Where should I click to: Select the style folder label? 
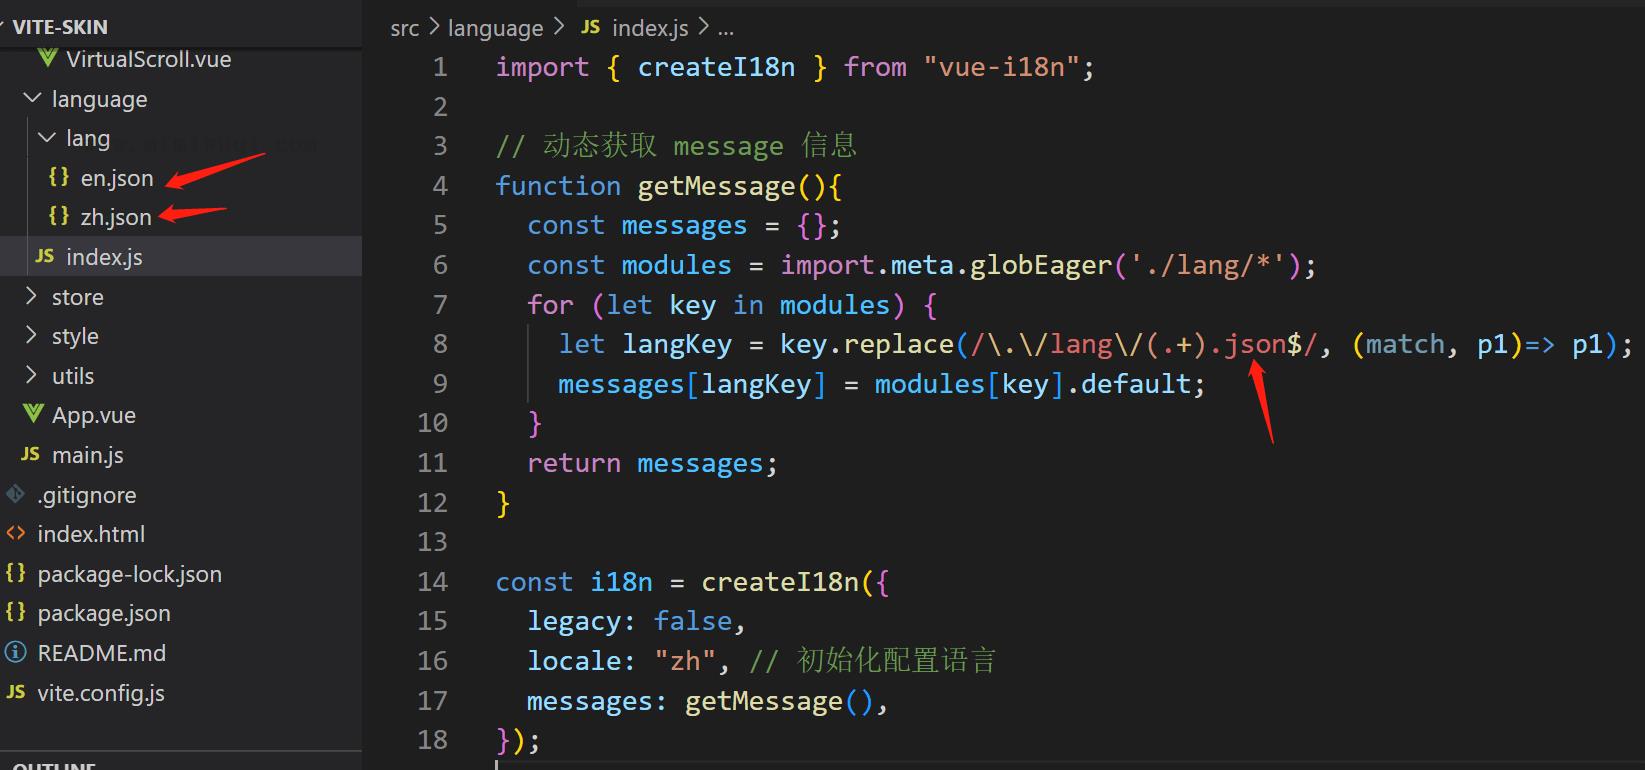coord(75,336)
